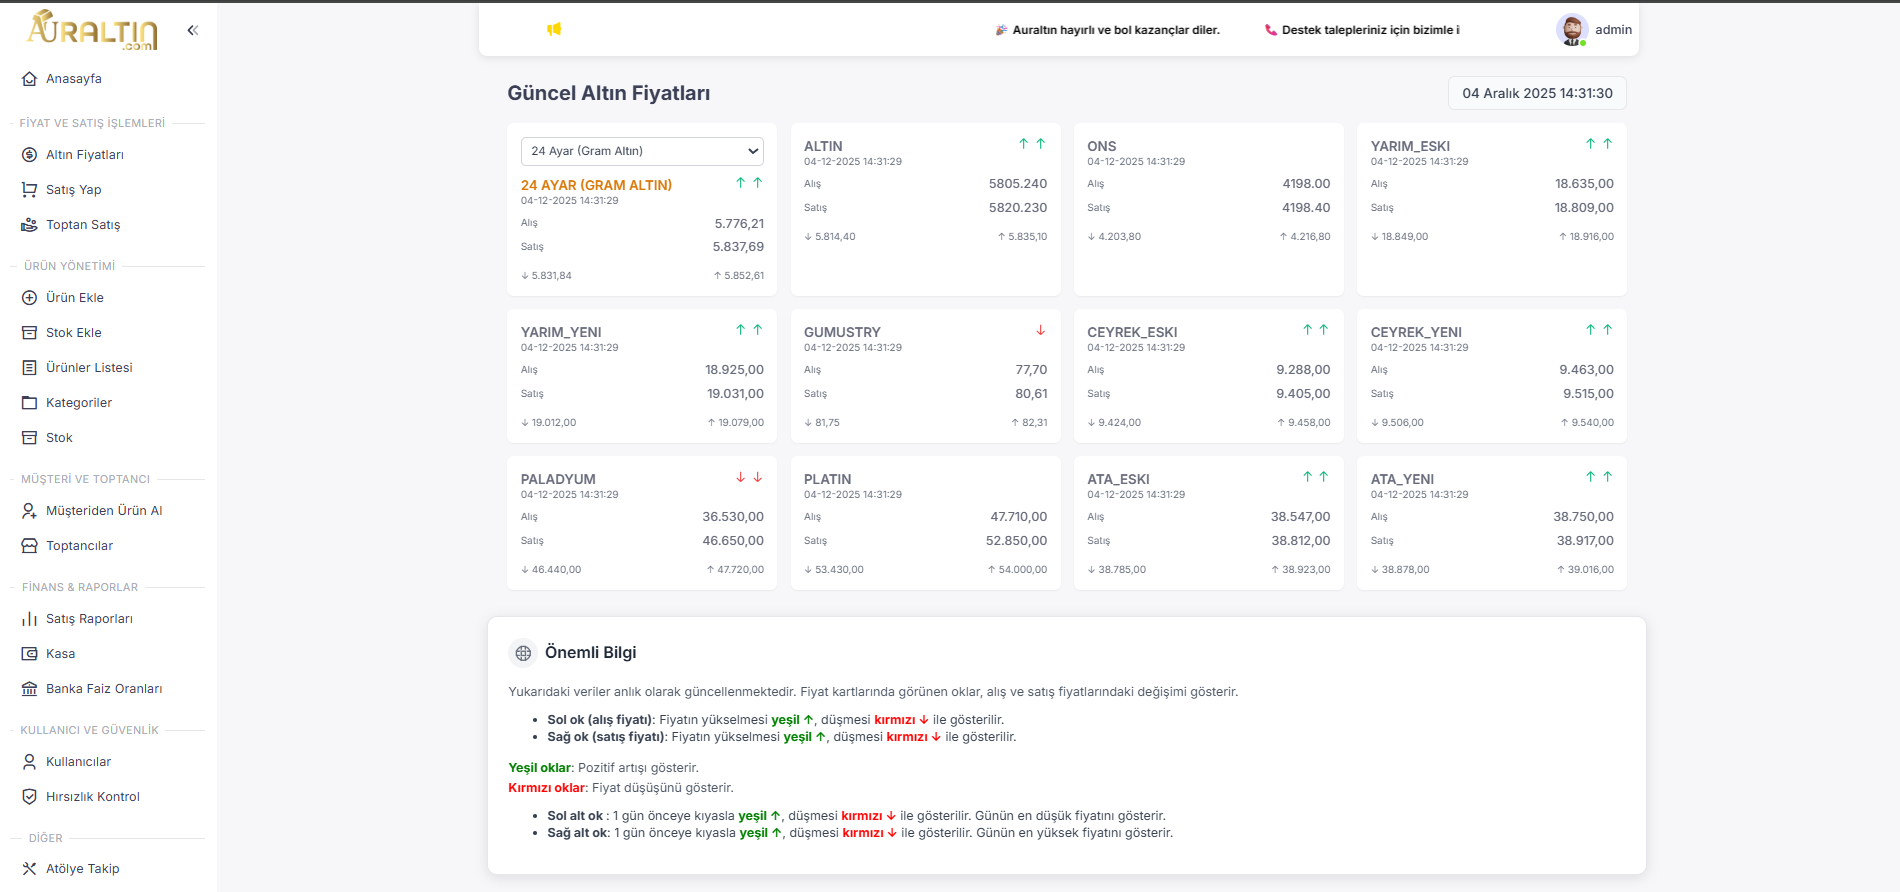Open the 24 Ayar (Gram Altın) dropdown
This screenshot has width=1900, height=892.
(x=642, y=151)
